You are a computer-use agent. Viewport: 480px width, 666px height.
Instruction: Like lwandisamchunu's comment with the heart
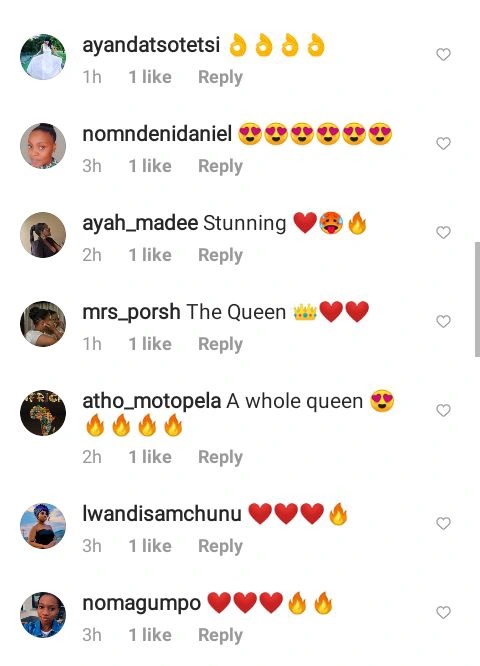tap(443, 523)
